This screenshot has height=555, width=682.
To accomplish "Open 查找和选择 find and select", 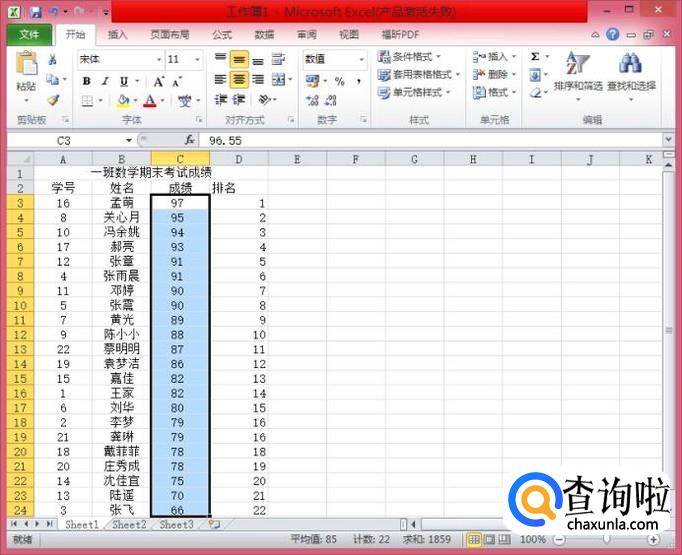I will (x=631, y=76).
